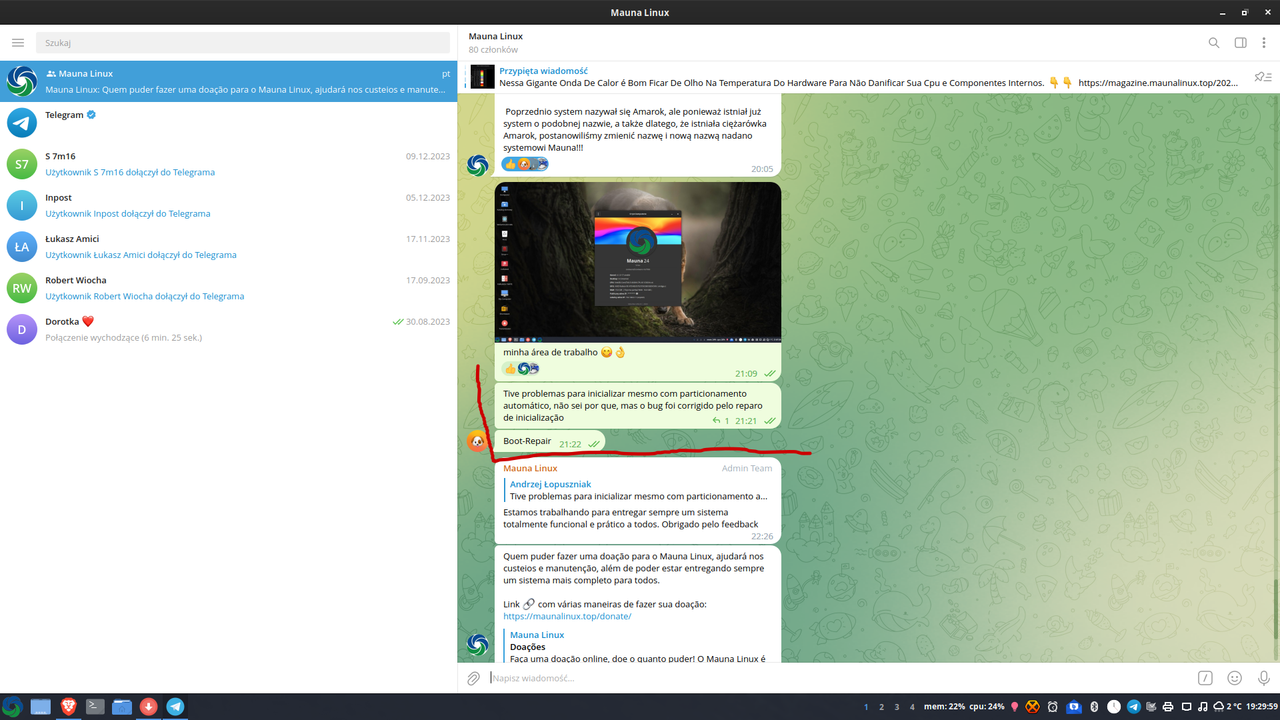The image size is (1280, 720).
Task: Open the Doações link preview
Action: [640, 646]
